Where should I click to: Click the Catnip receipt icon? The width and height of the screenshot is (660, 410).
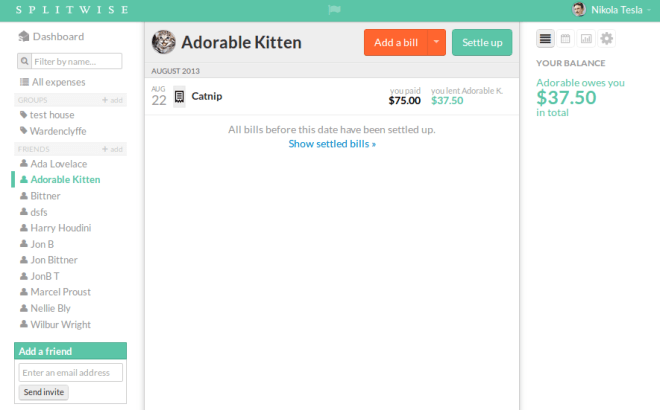tap(179, 97)
